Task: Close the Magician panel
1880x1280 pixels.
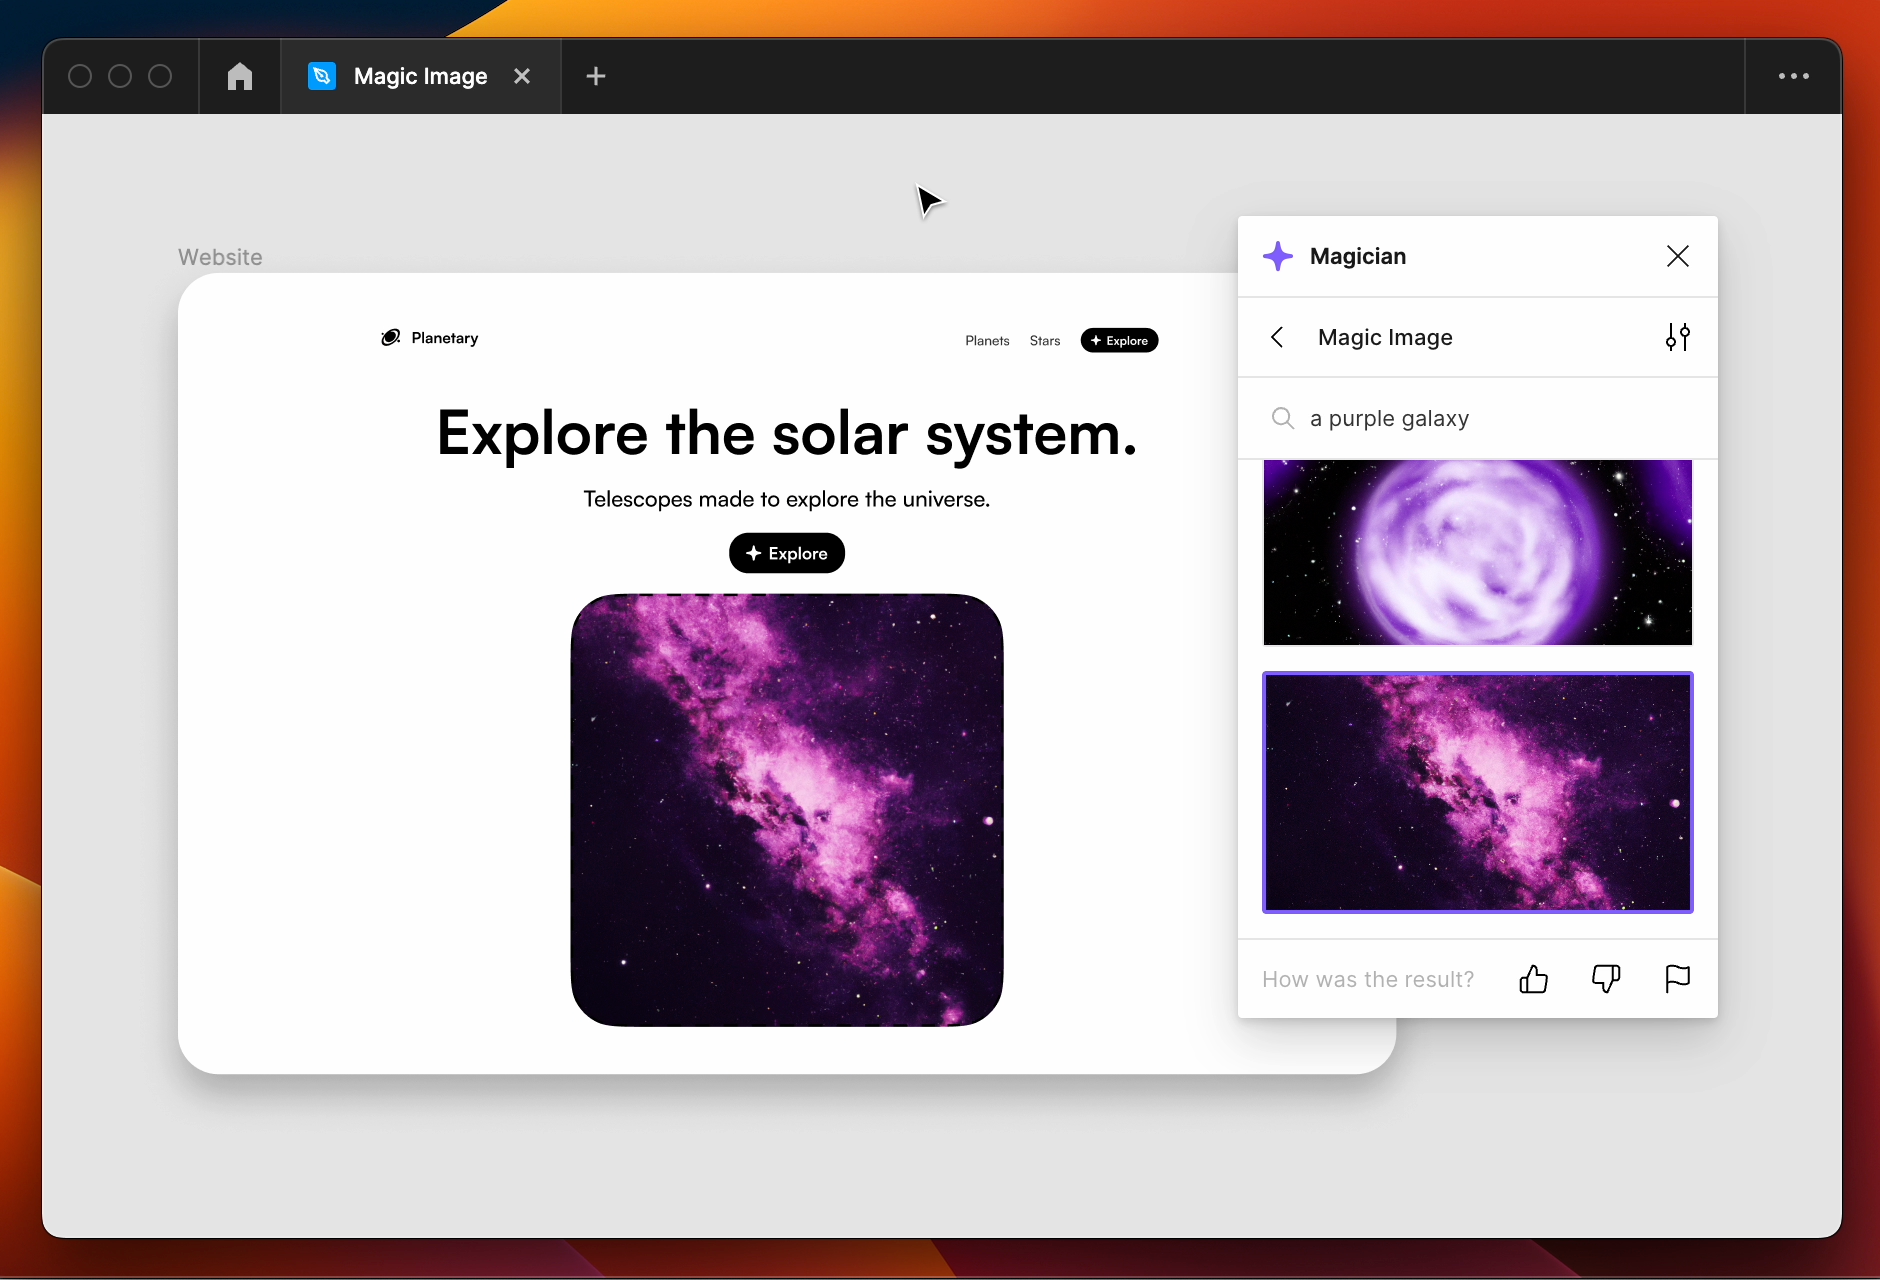Action: (x=1677, y=256)
